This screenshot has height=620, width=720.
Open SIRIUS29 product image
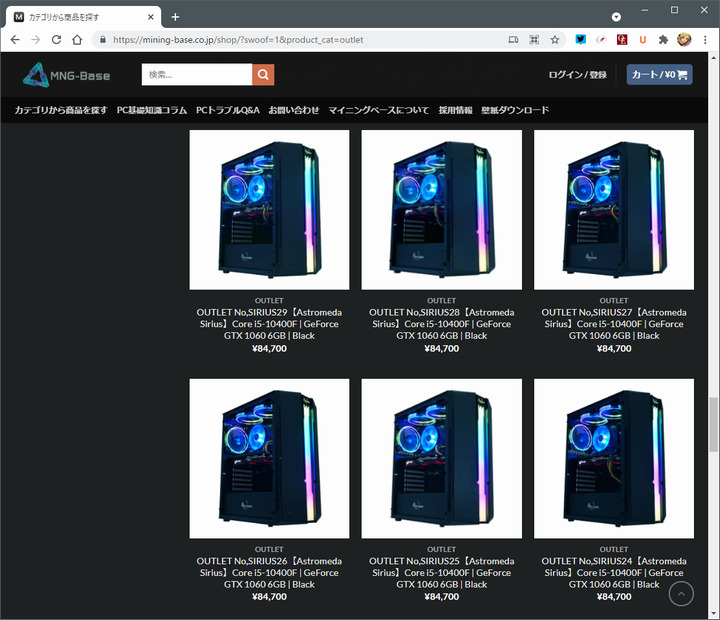(x=269, y=210)
